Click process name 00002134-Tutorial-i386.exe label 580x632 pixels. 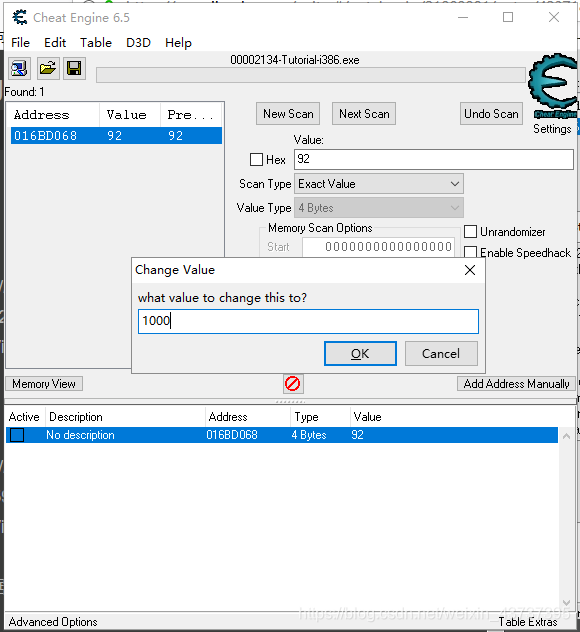295,60
